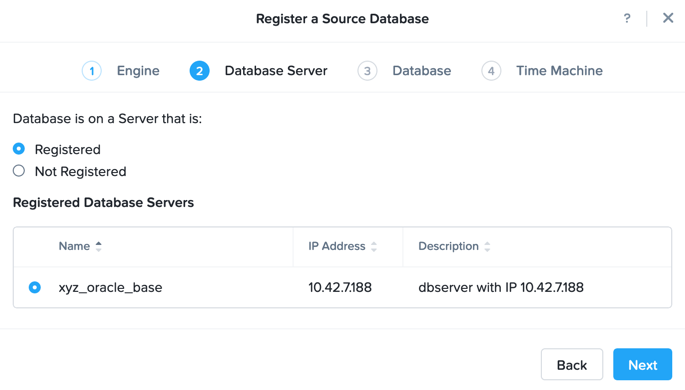Click the xyz_oracle_base server name
685x390 pixels.
click(111, 288)
